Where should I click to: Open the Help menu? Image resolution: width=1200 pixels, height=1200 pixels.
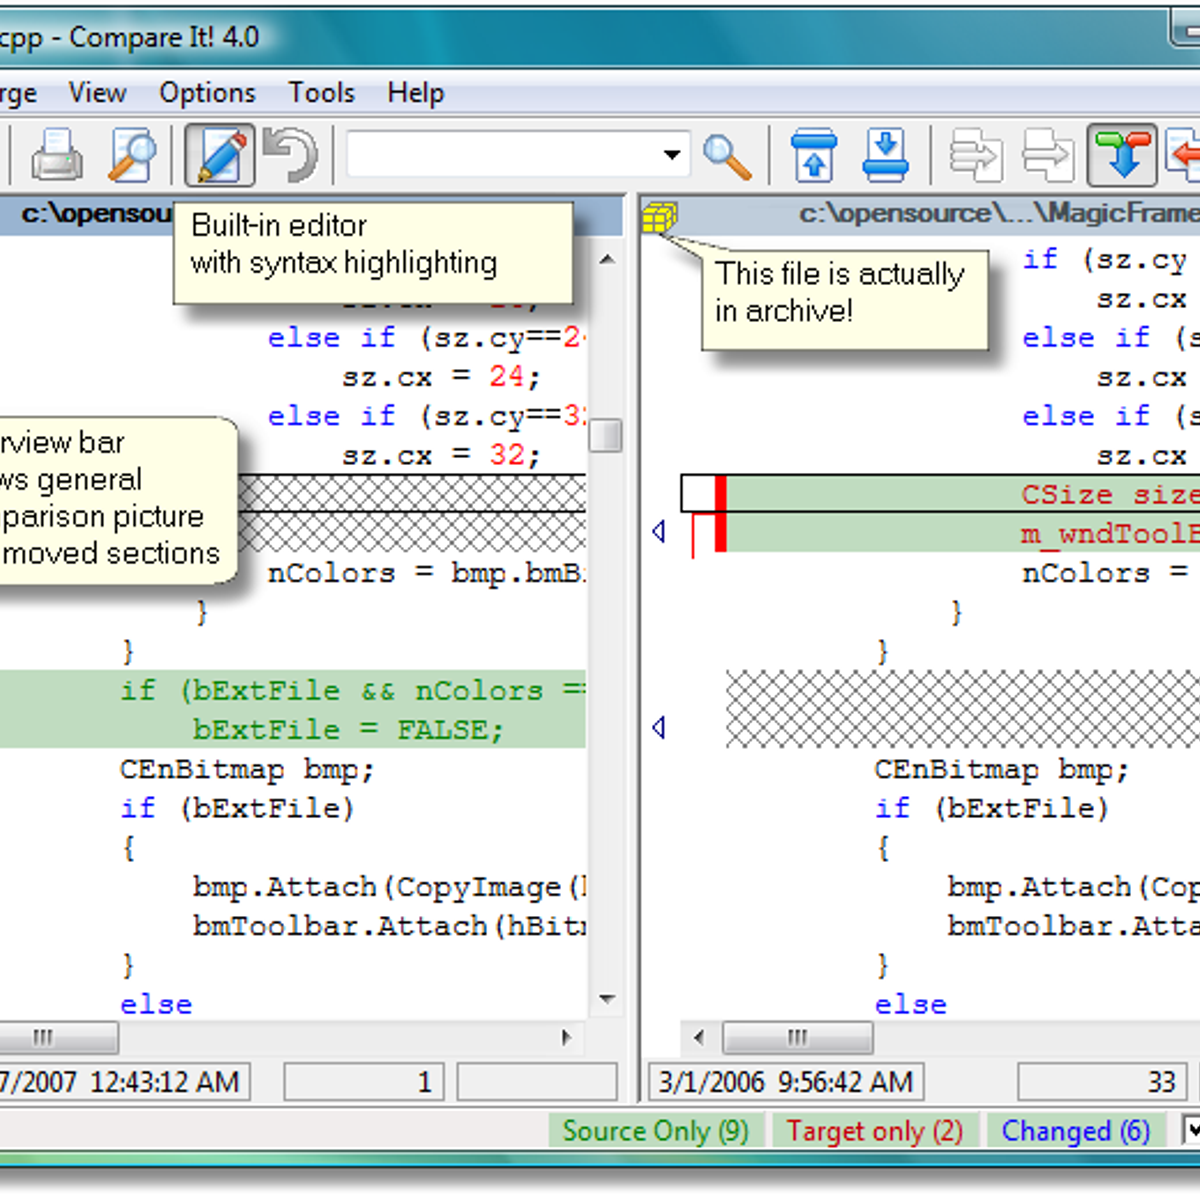pos(415,93)
